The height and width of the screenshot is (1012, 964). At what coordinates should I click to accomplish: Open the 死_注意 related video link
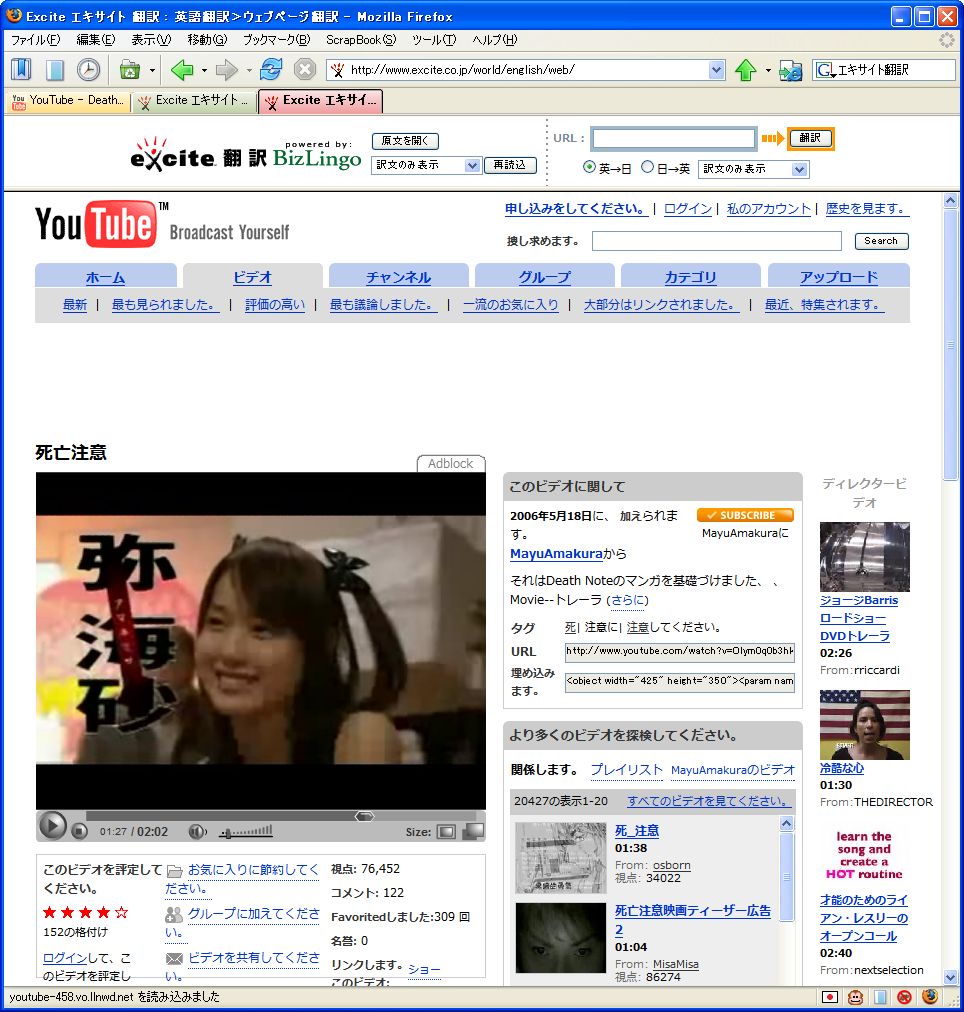pos(637,831)
